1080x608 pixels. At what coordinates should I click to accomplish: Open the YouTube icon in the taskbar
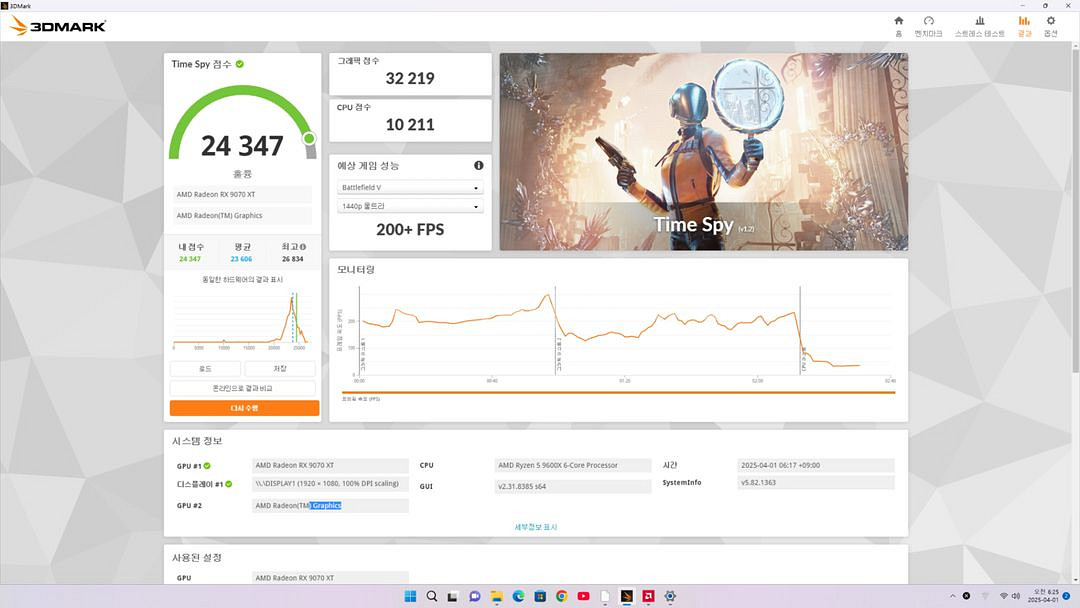582,596
